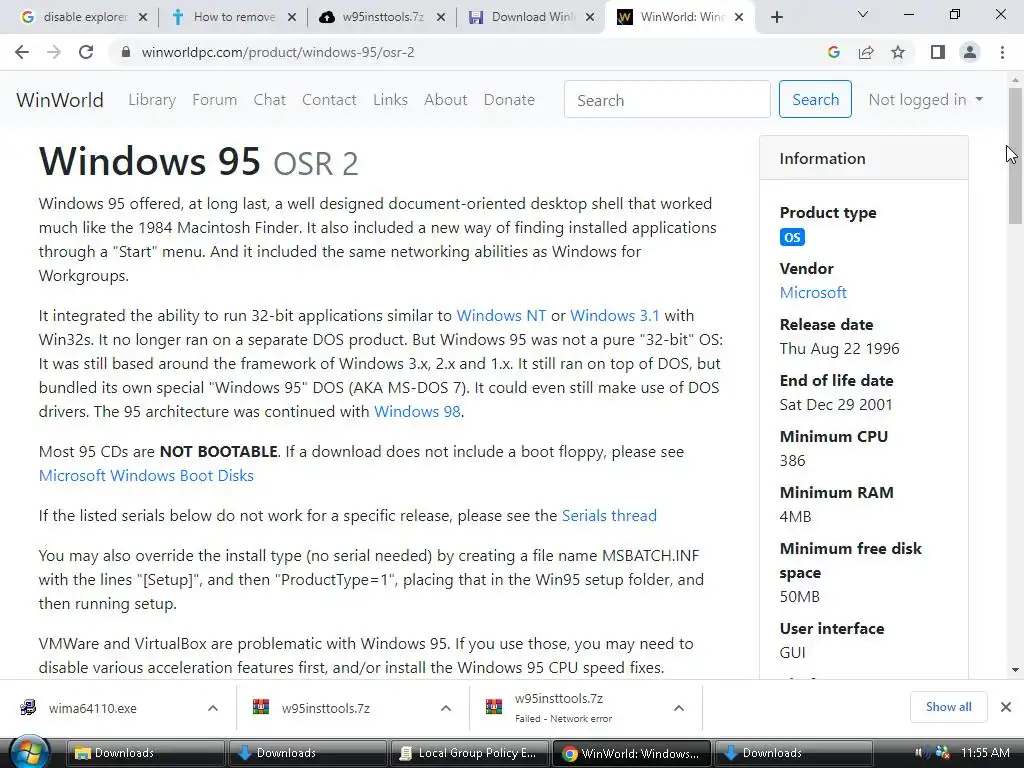Open Local Group Policy Editor taskbar button
Image resolution: width=1024 pixels, height=768 pixels.
pyautogui.click(x=470, y=753)
